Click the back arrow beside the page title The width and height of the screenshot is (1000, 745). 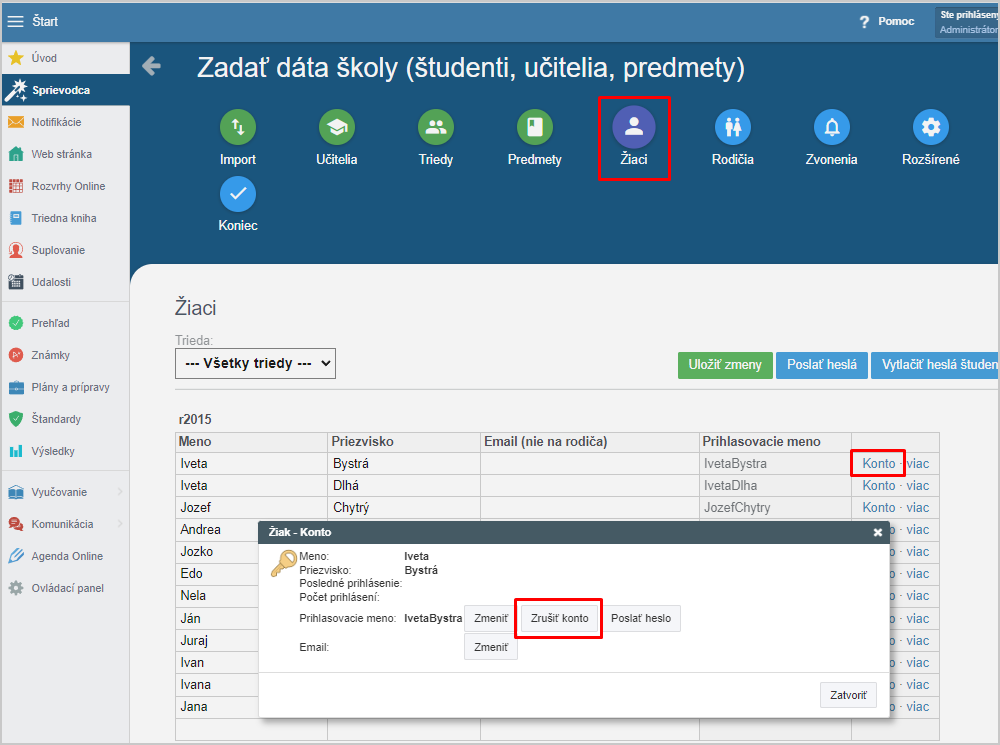tap(151, 66)
